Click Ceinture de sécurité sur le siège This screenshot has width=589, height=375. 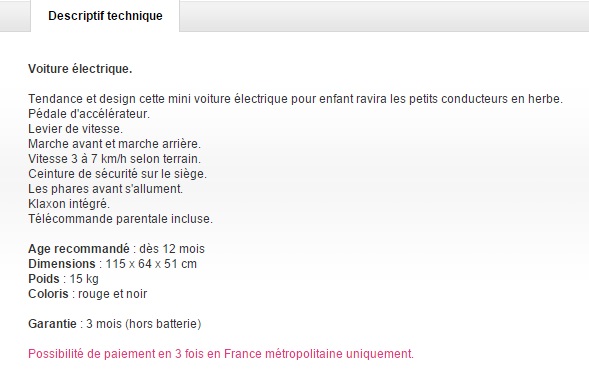click(x=118, y=174)
